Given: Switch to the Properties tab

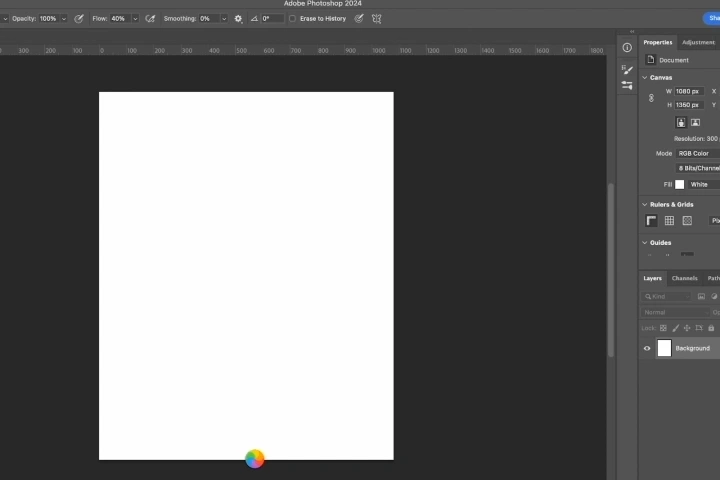Looking at the screenshot, I should tap(658, 42).
